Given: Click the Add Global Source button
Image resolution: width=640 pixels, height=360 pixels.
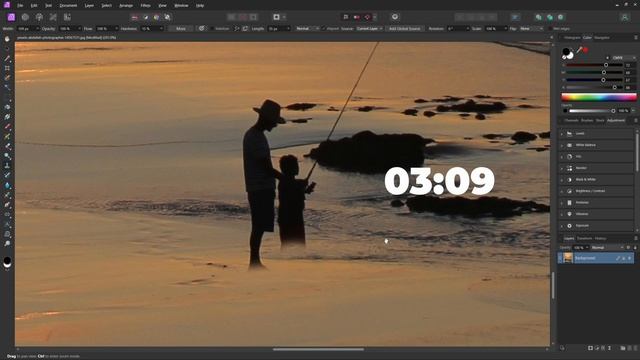Looking at the screenshot, I should 404,29.
